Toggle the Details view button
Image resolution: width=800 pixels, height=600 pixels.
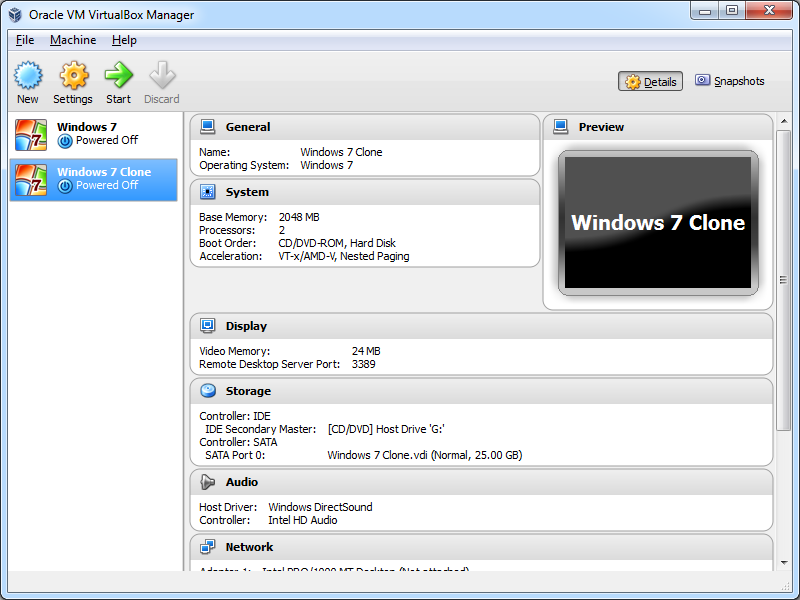point(650,82)
